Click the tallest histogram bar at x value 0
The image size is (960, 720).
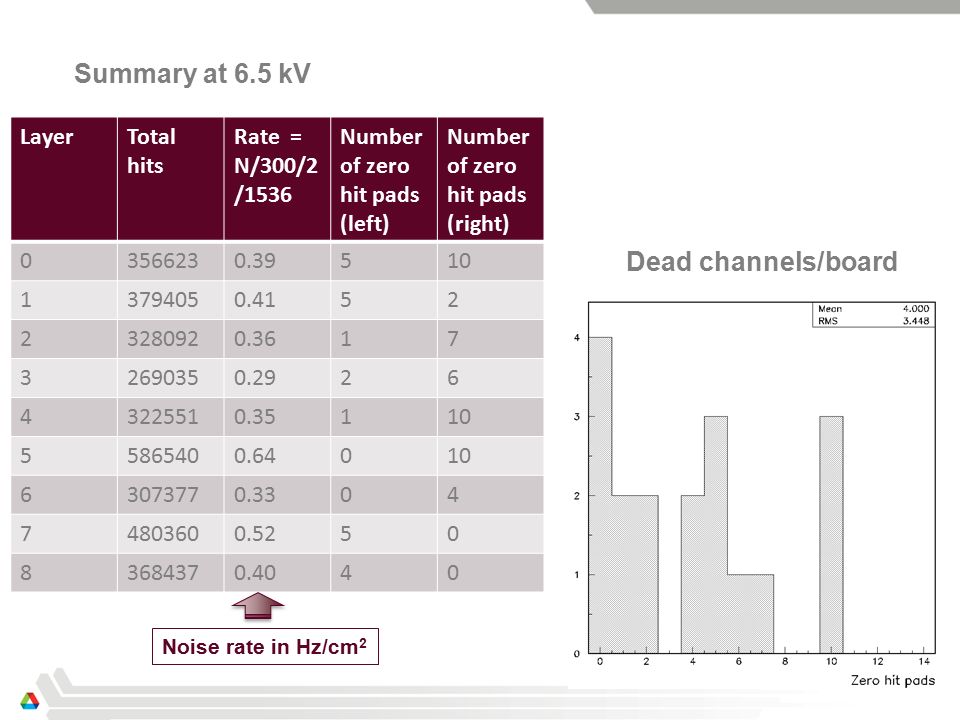600,495
